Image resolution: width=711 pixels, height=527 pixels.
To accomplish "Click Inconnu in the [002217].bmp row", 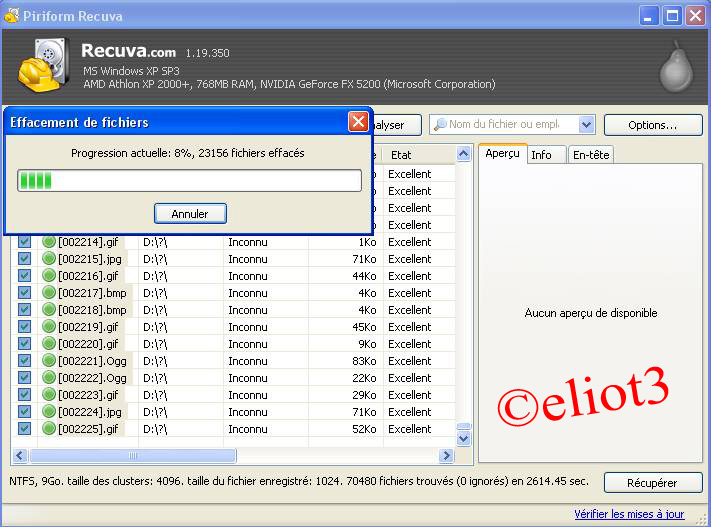I will pos(248,293).
